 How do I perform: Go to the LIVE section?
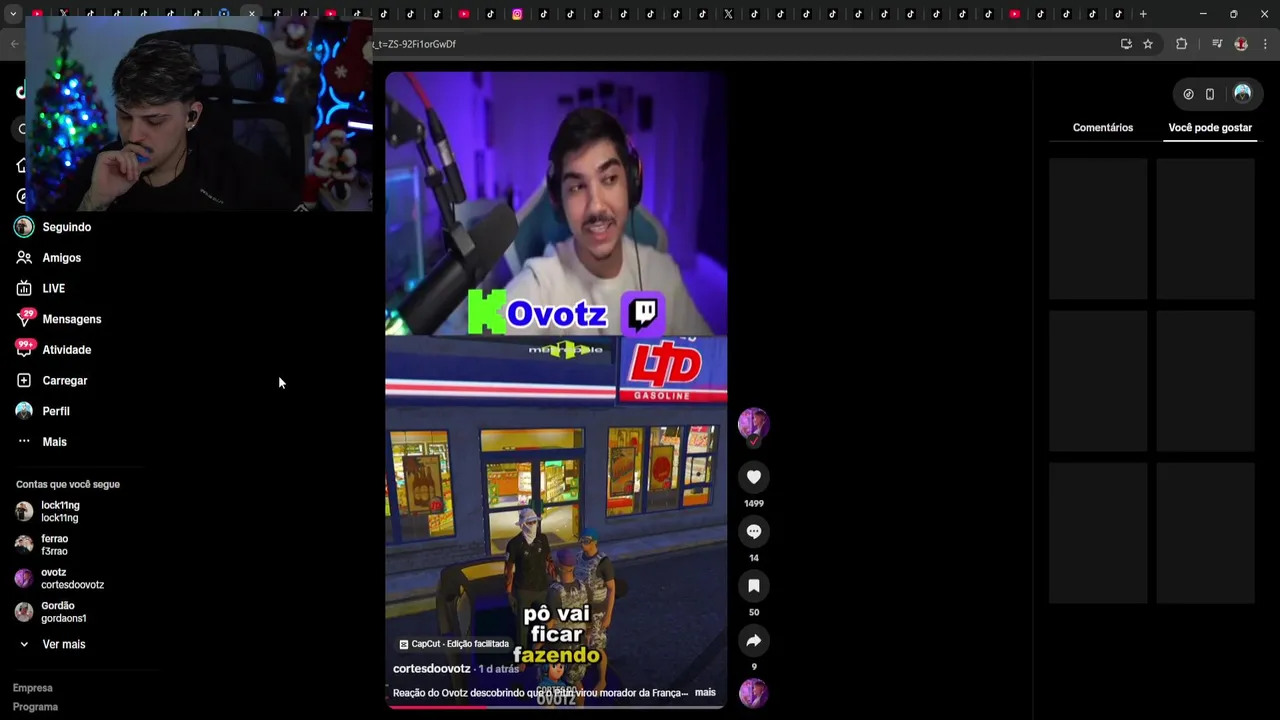click(x=41, y=289)
